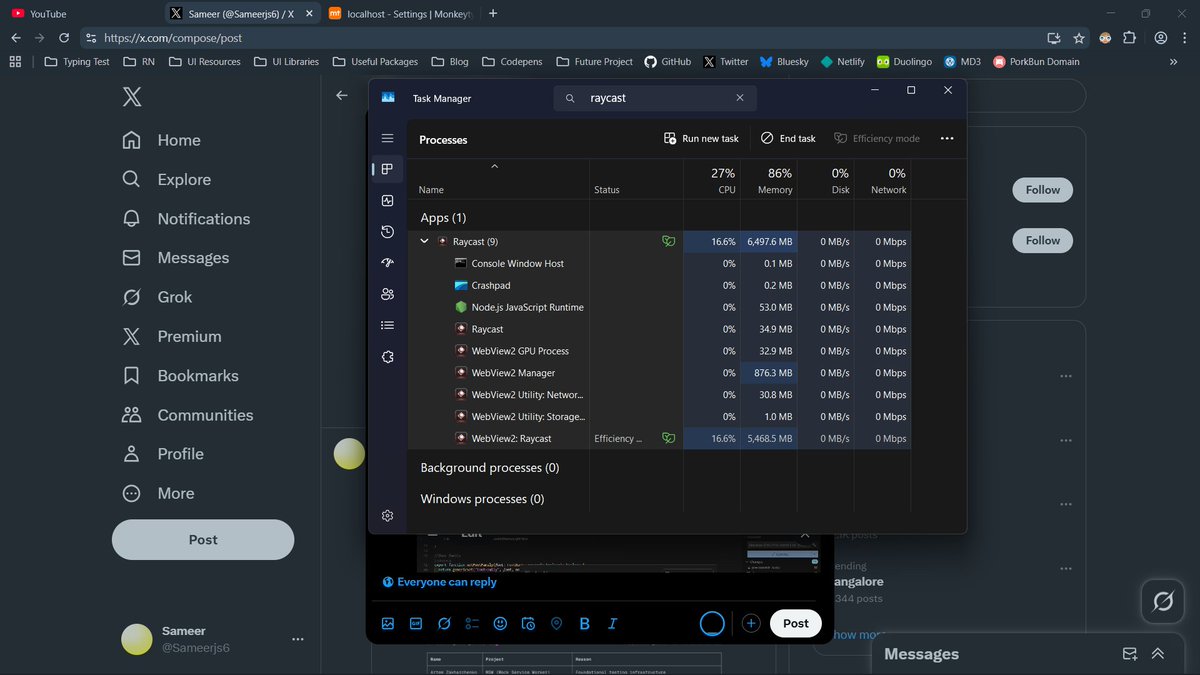Open App history icon in Task Manager
1200x675 pixels.
coord(388,232)
